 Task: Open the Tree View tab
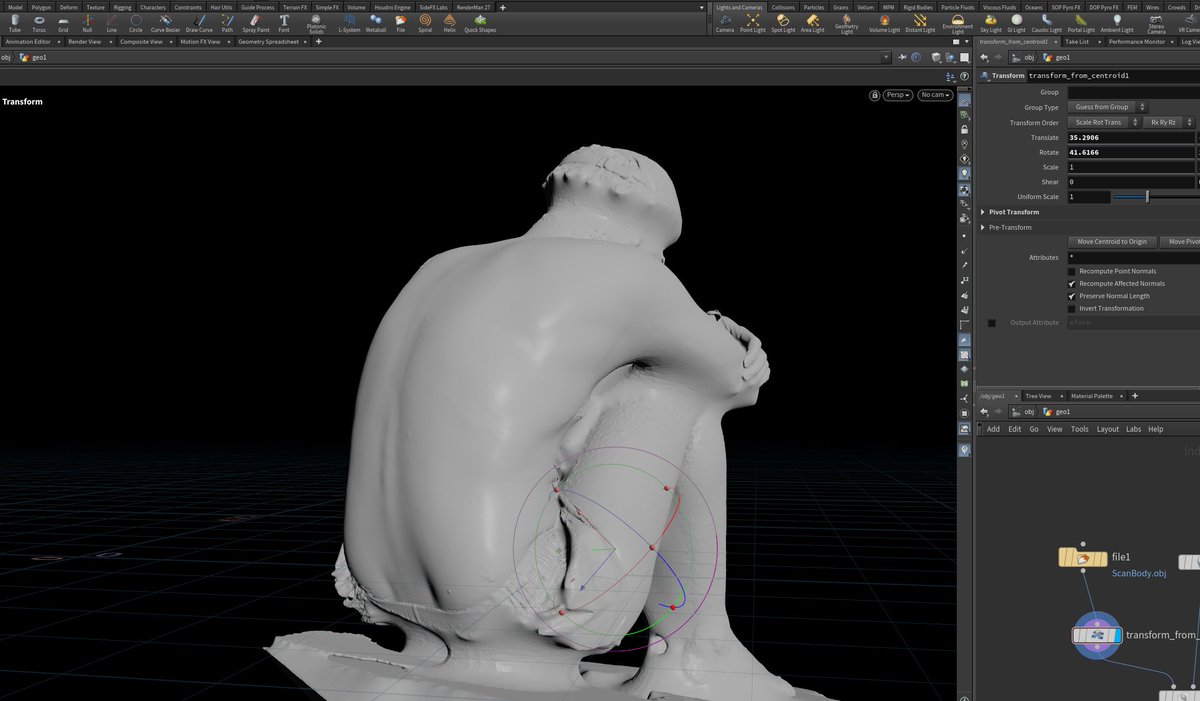tap(1038, 396)
